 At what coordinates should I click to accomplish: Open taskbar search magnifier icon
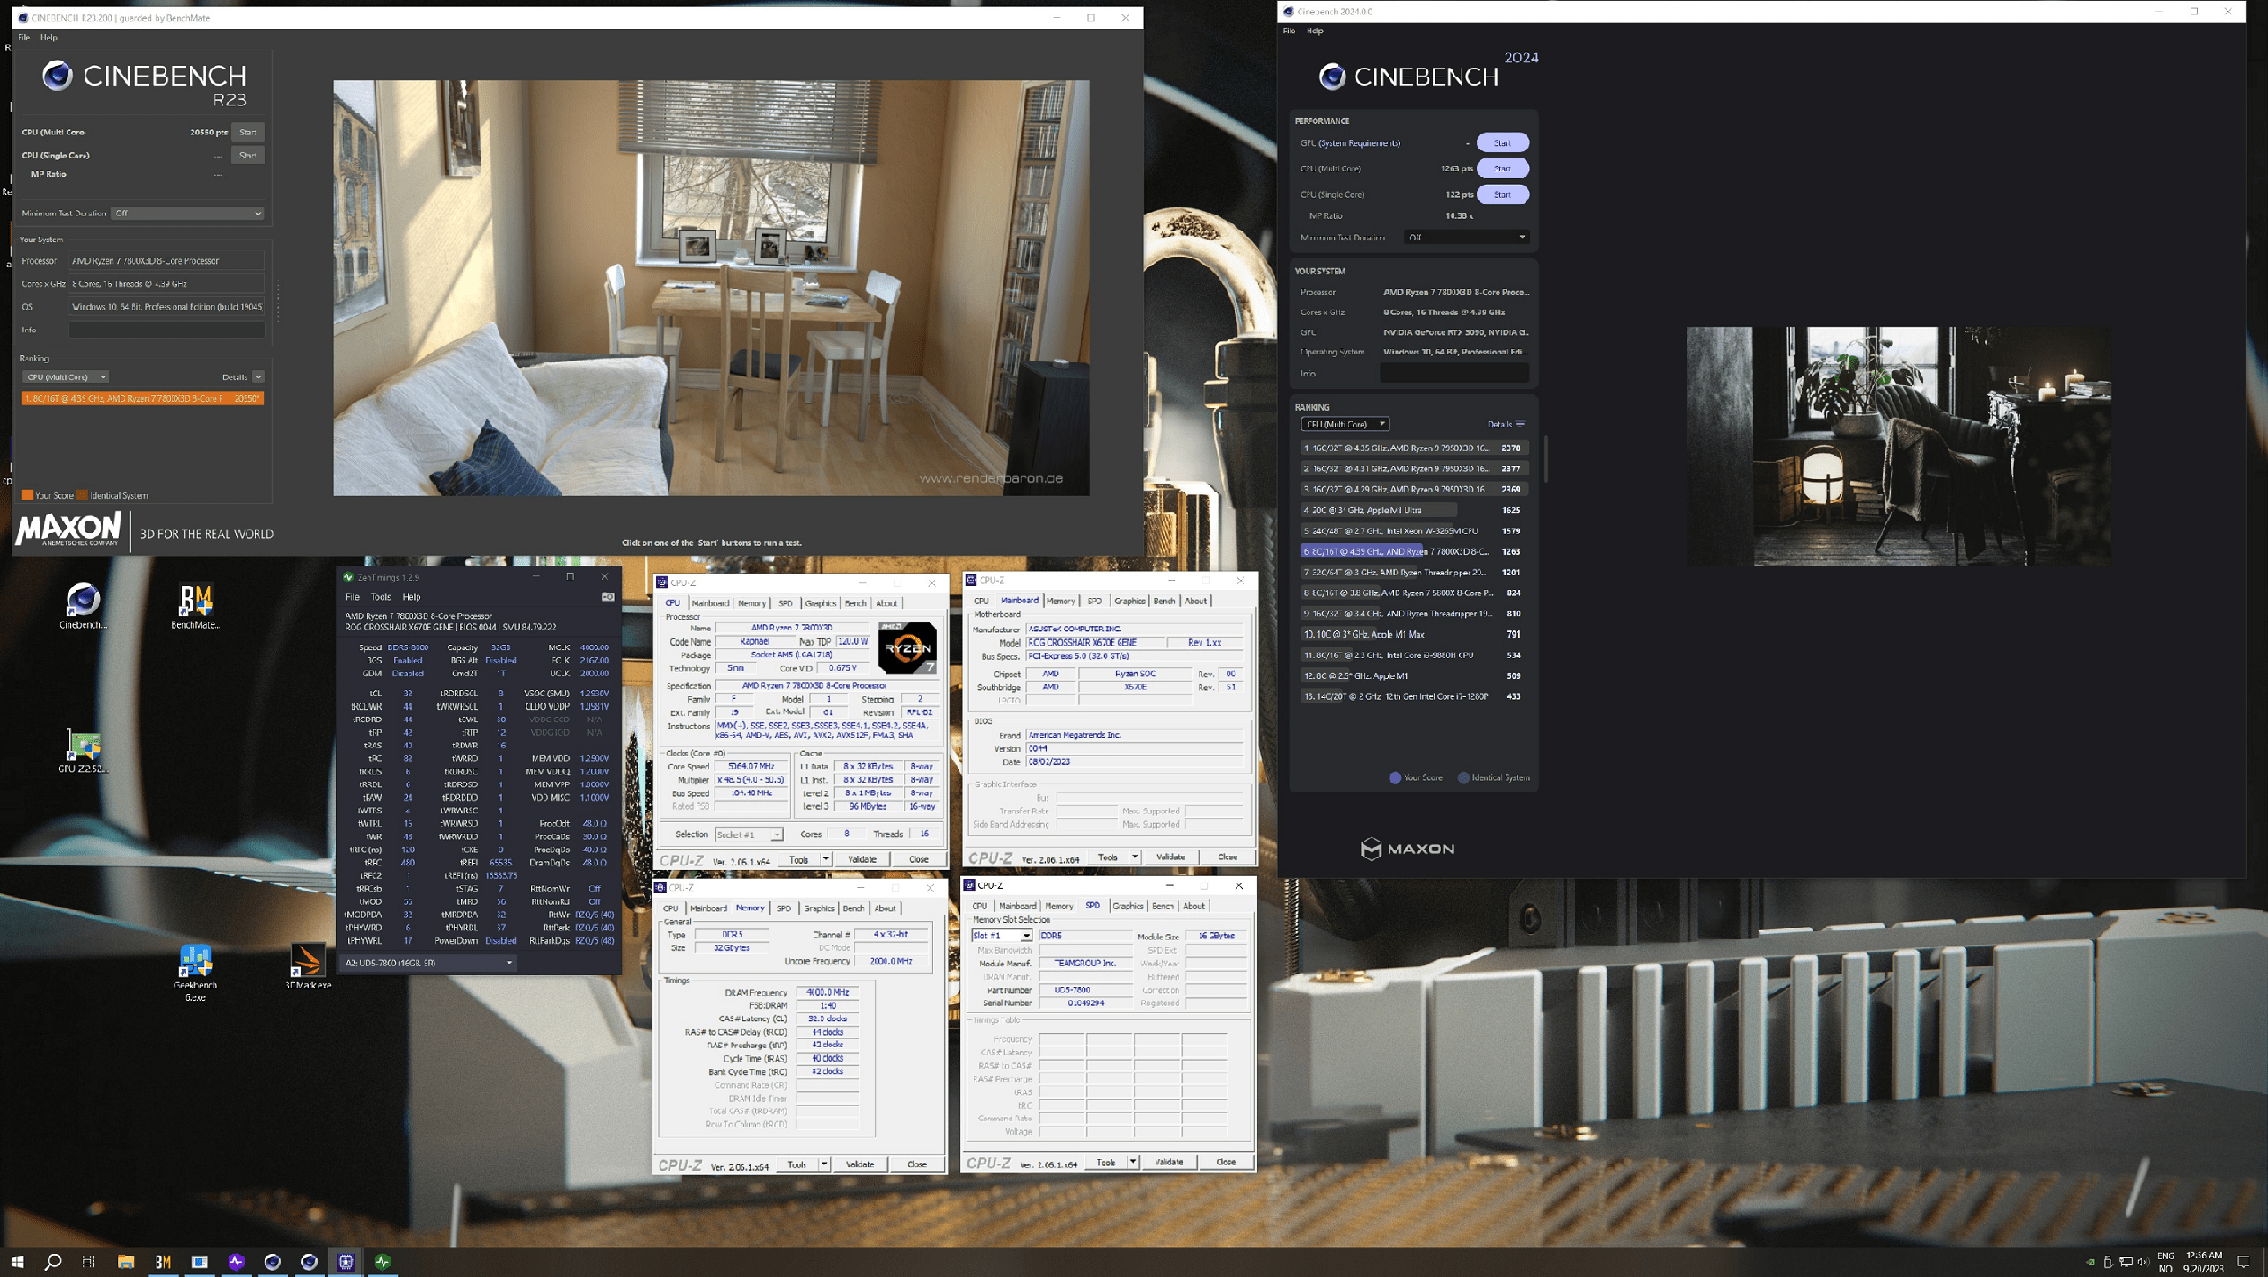(53, 1262)
